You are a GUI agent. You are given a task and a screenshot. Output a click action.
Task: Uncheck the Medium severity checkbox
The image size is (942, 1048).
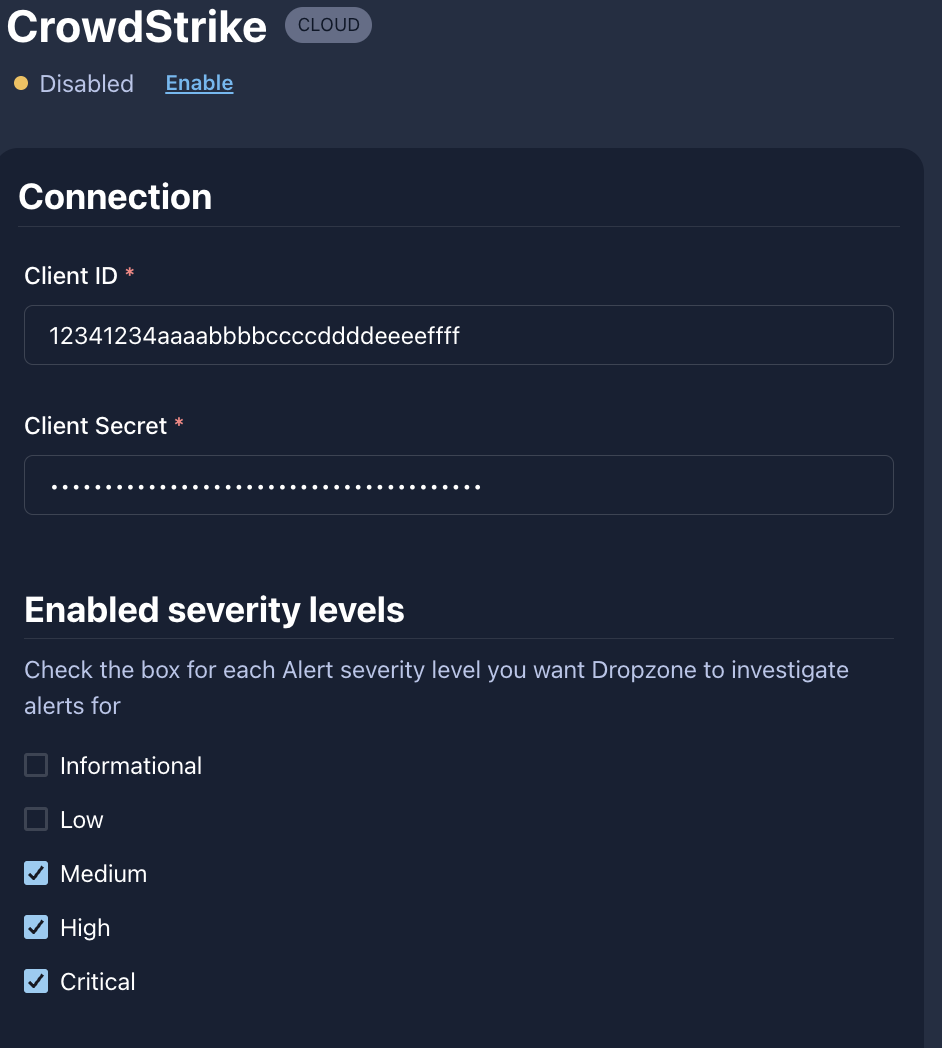[36, 874]
